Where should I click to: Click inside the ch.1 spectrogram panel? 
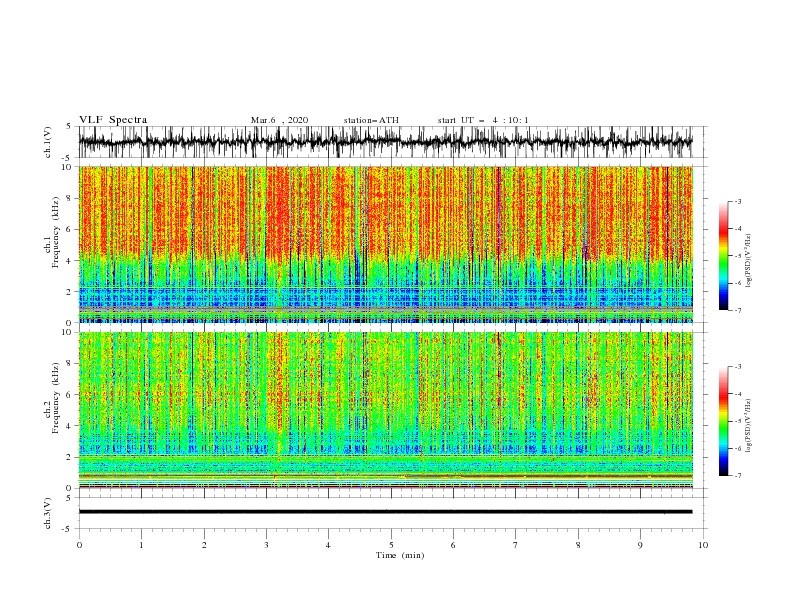[x=385, y=244]
